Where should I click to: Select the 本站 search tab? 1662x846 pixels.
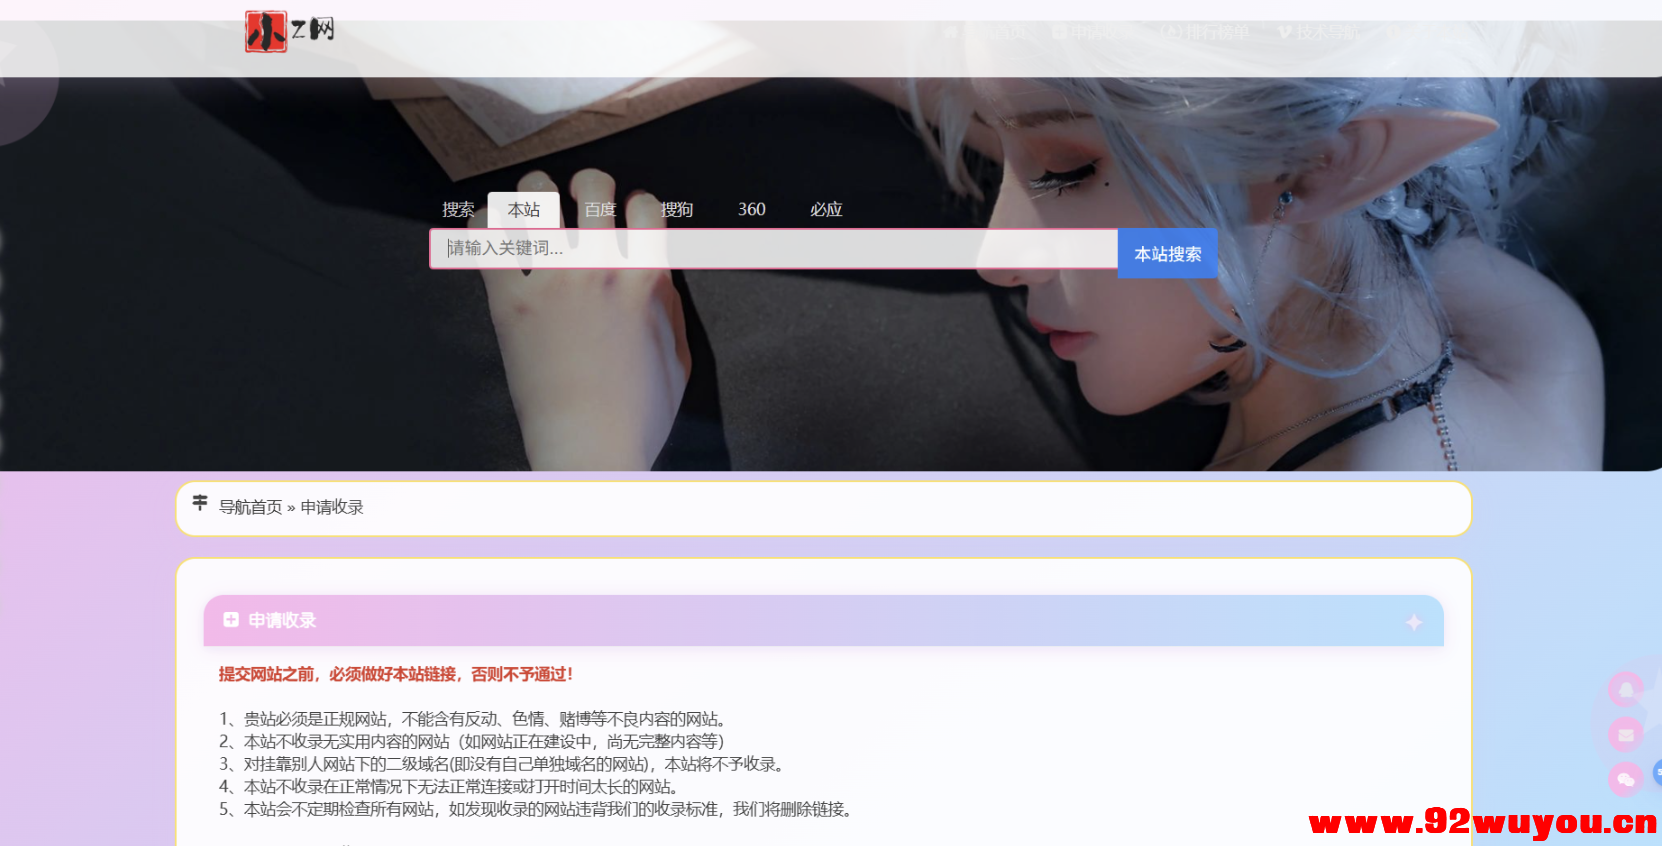(523, 210)
